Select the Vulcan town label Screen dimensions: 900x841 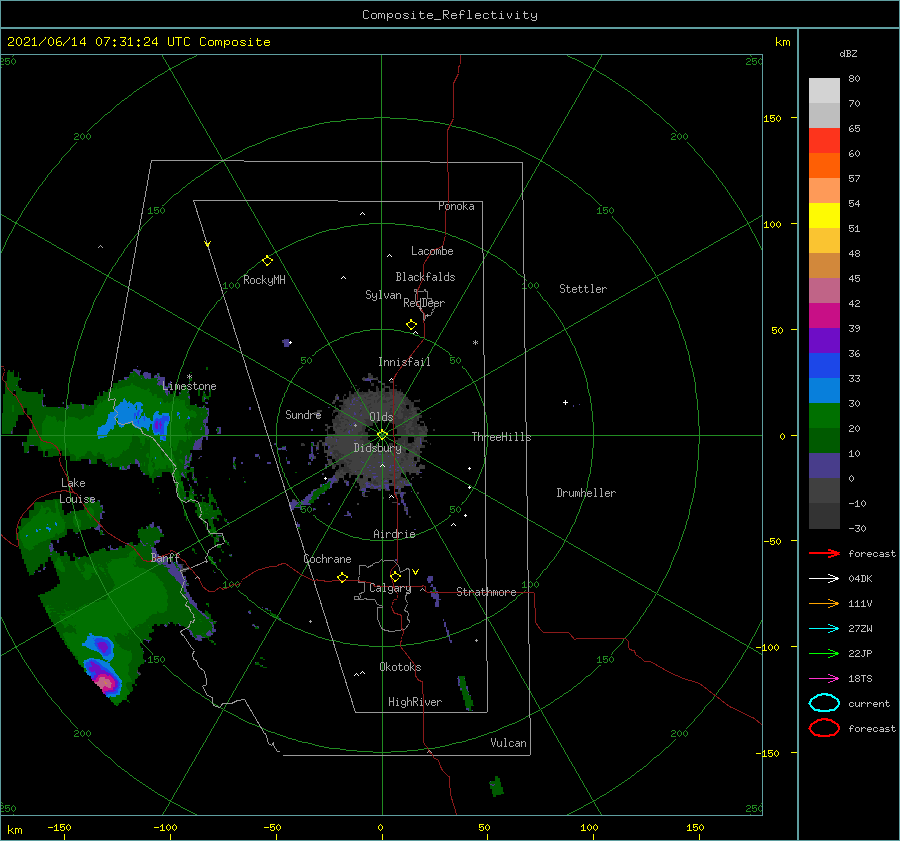[508, 743]
